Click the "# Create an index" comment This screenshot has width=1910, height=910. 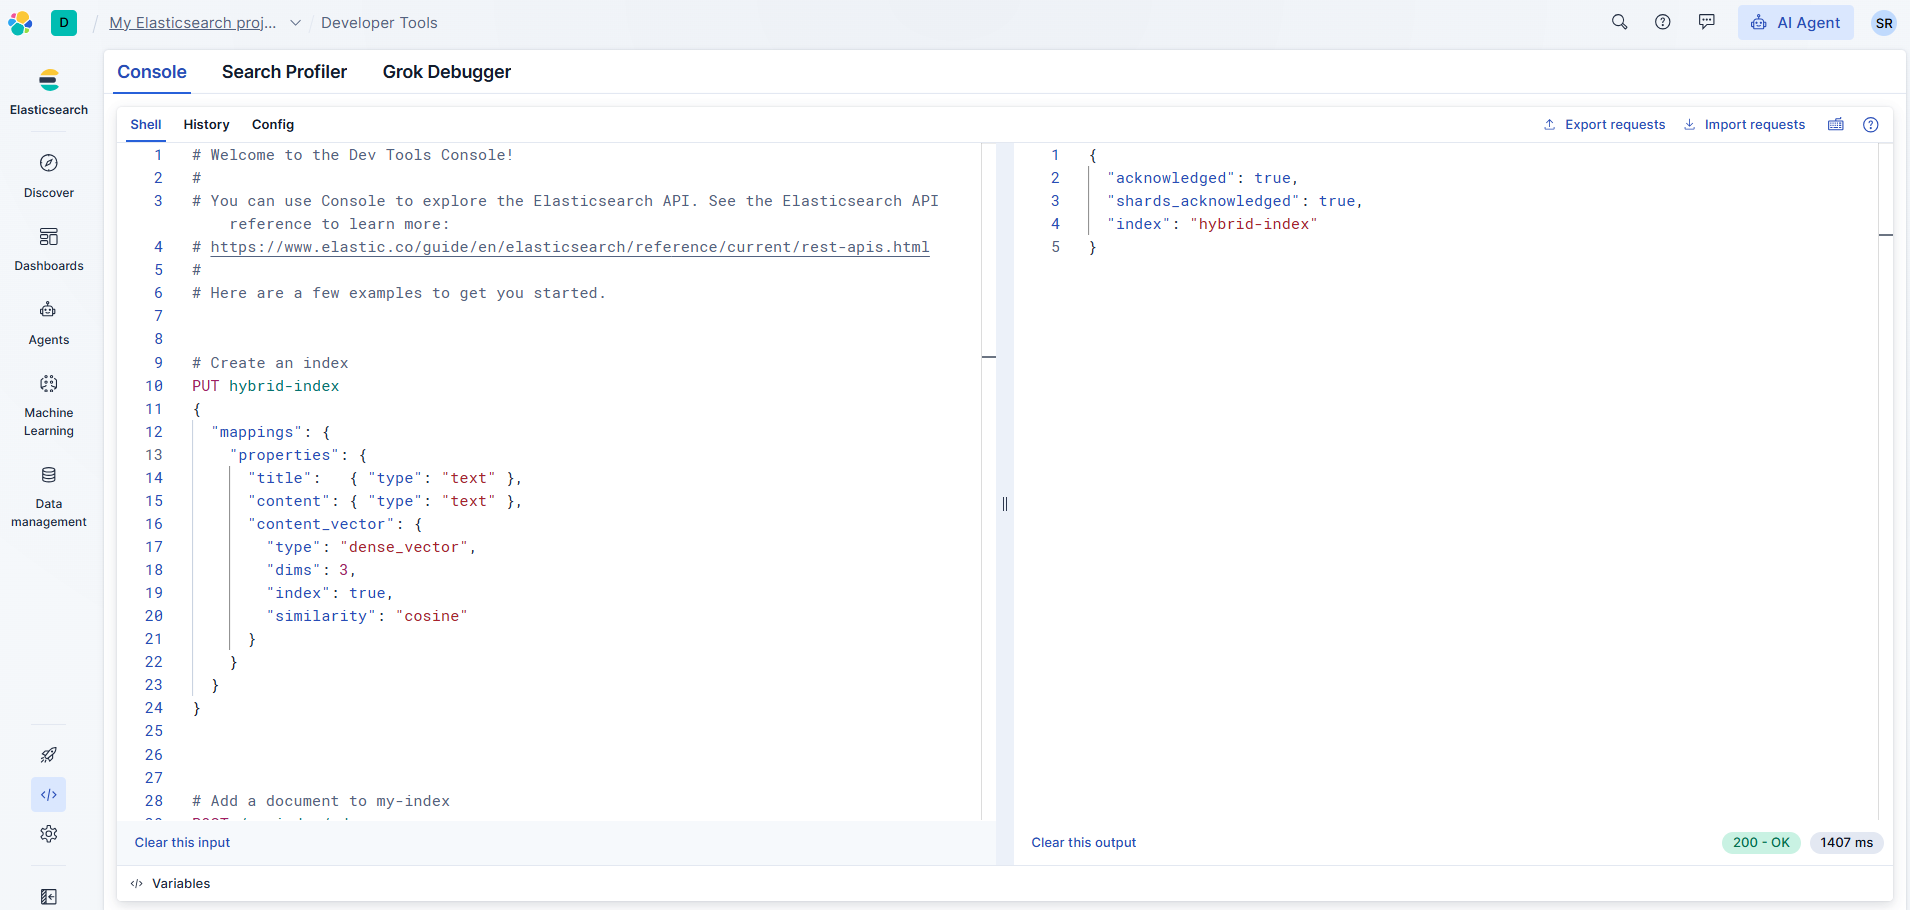pos(270,363)
